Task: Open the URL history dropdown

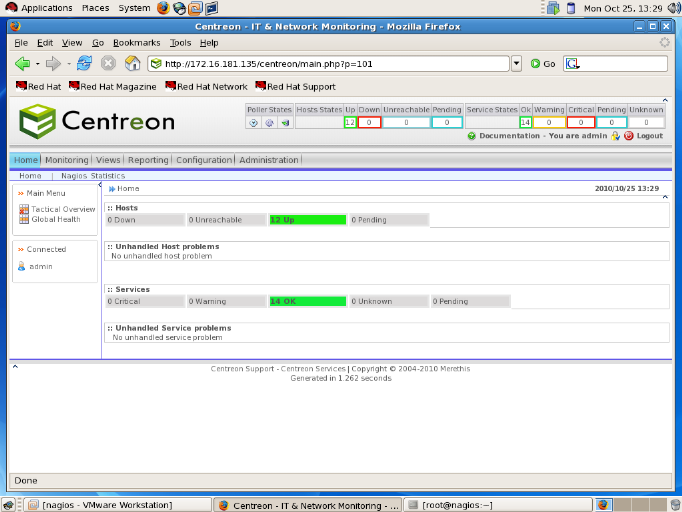Action: 516,64
